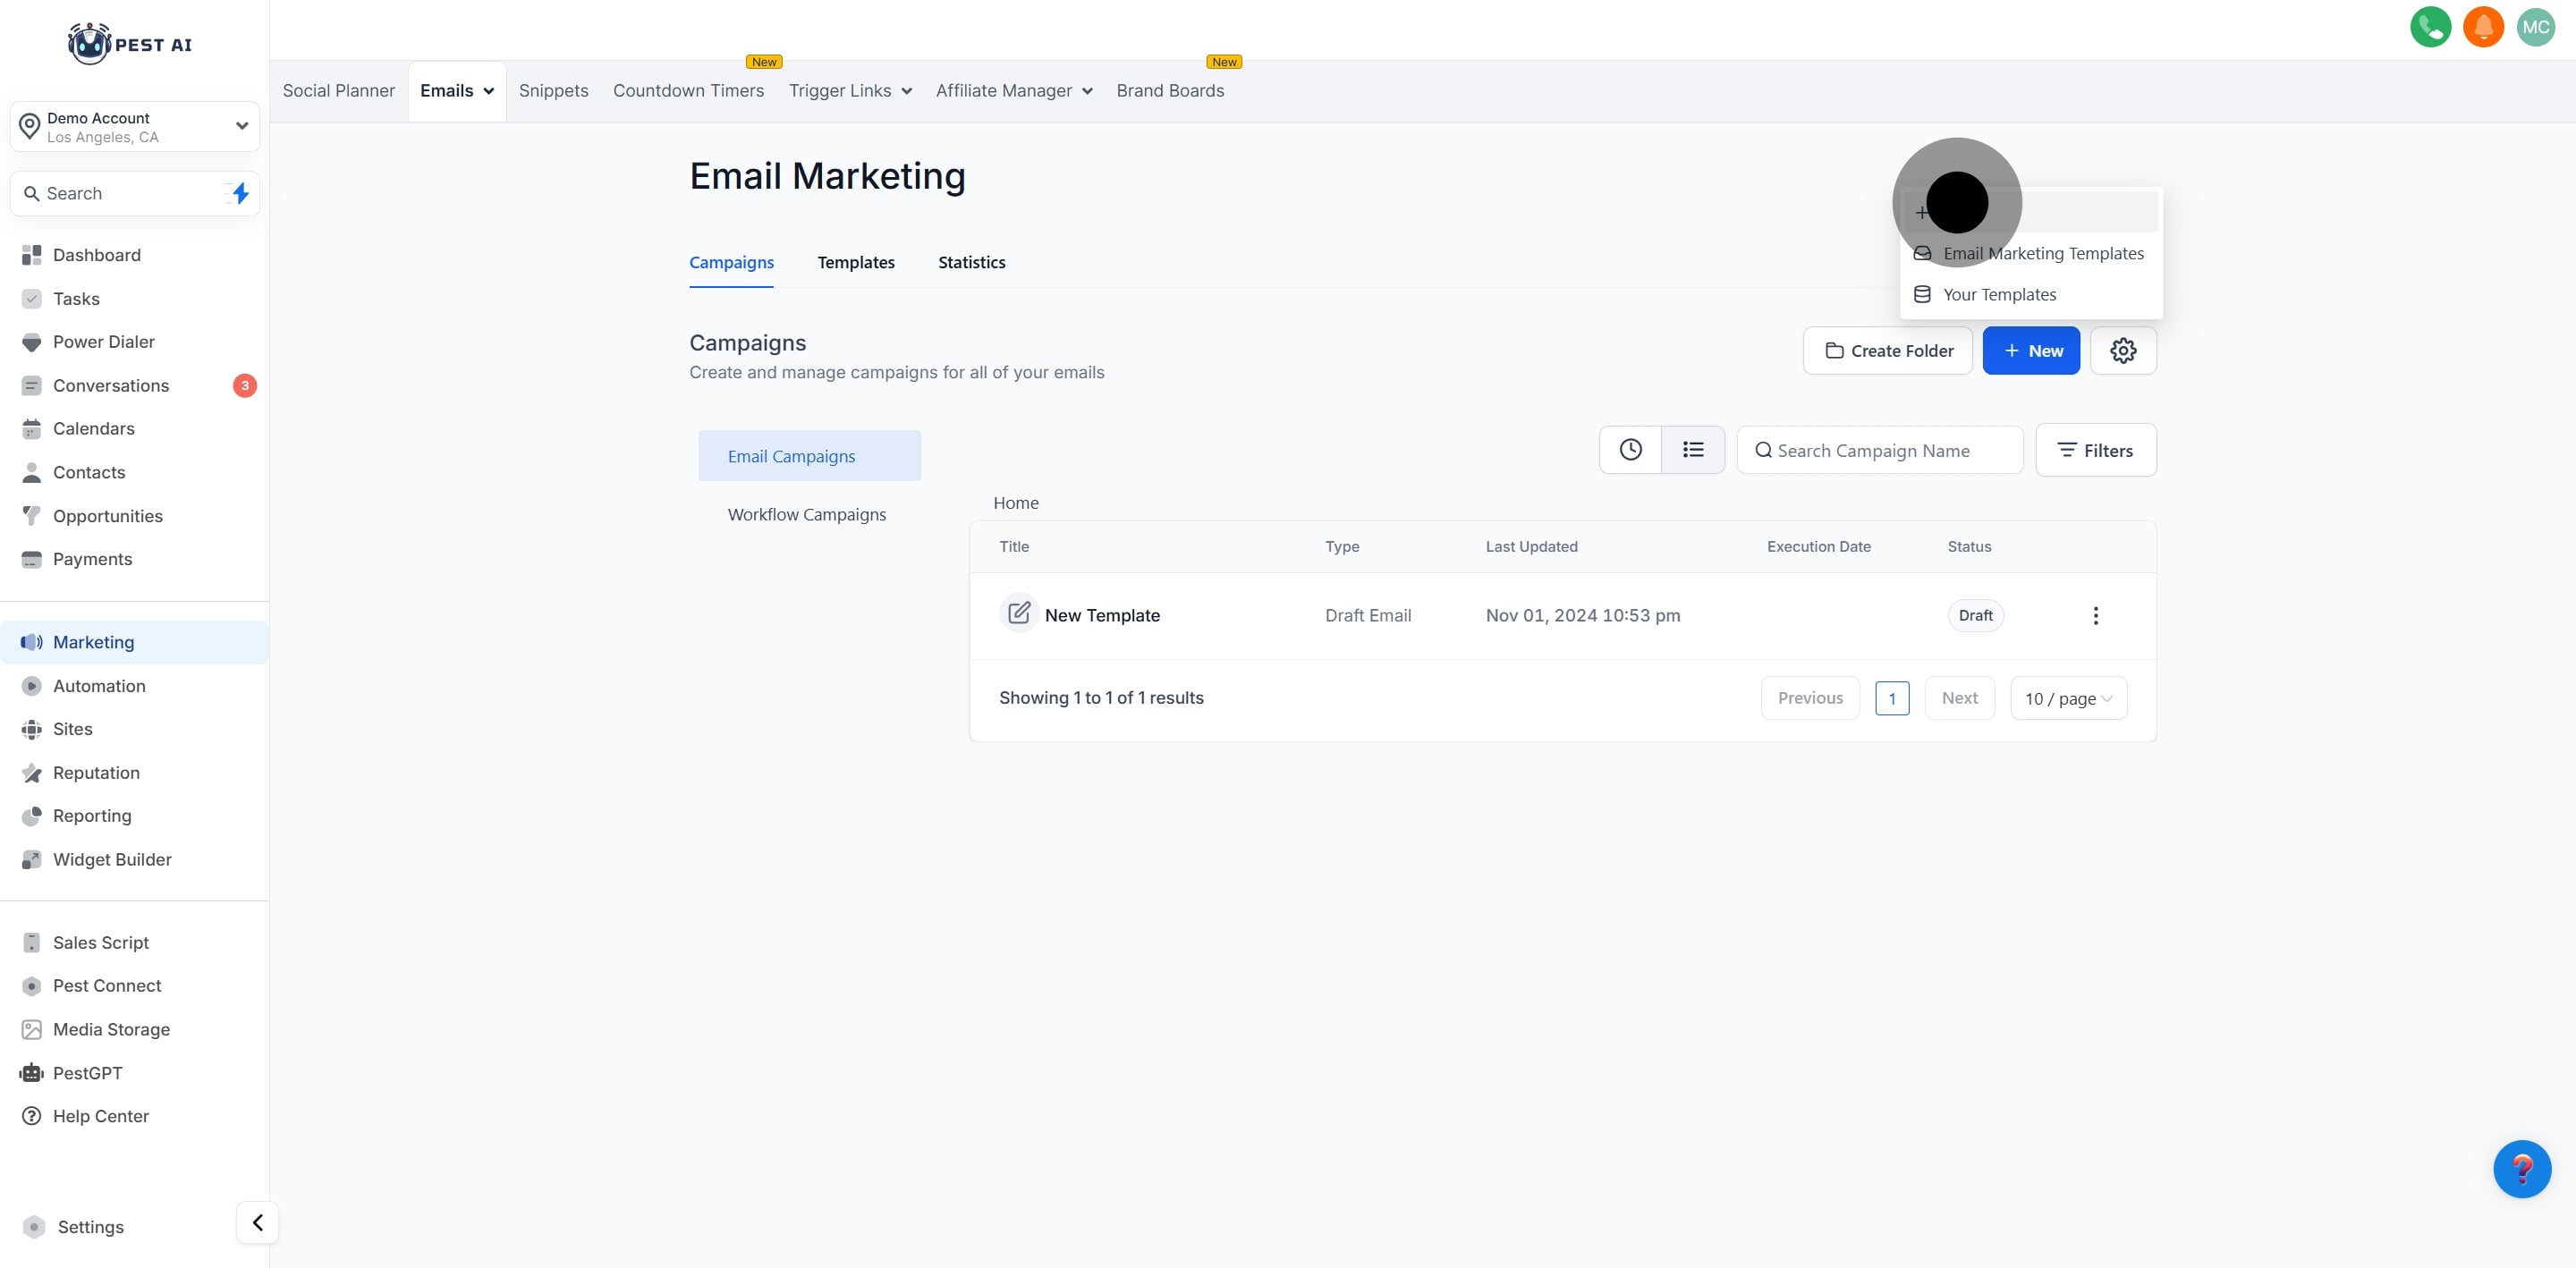The image size is (2576, 1268).
Task: Open New Template three-dot menu
Action: pos(2095,616)
